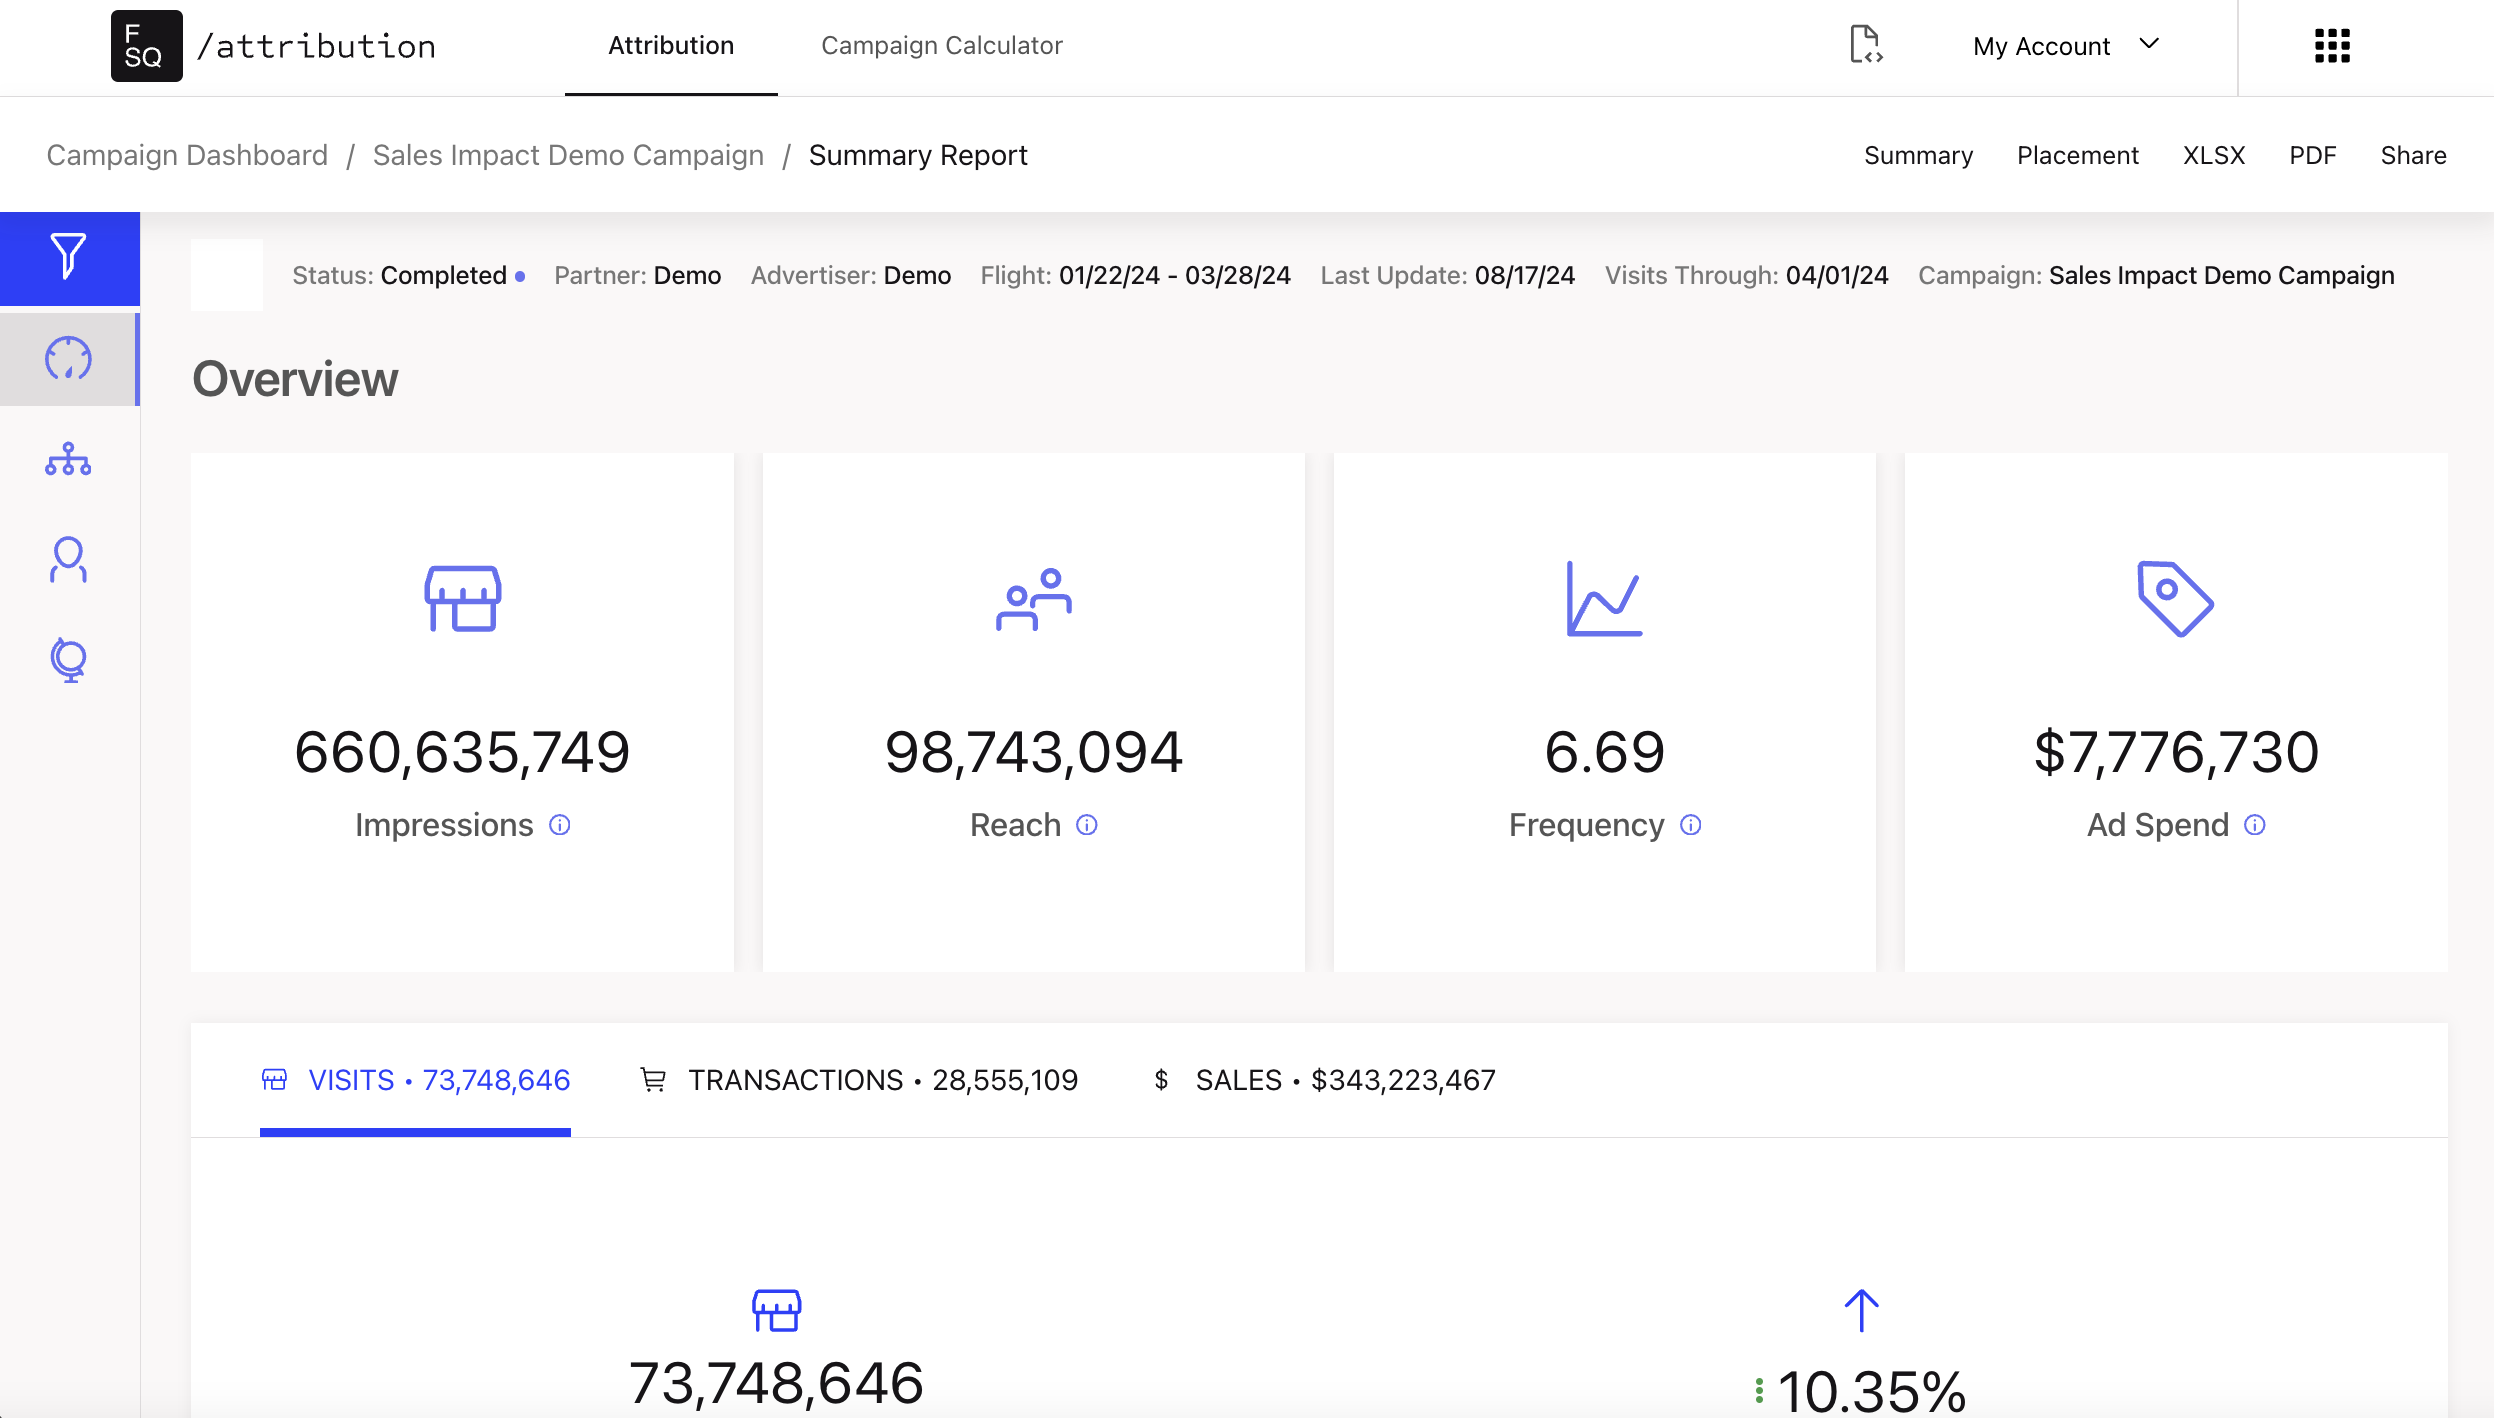Click the advertiser logo thumbnail placeholder
This screenshot has height=1418, width=2494.
tap(227, 275)
